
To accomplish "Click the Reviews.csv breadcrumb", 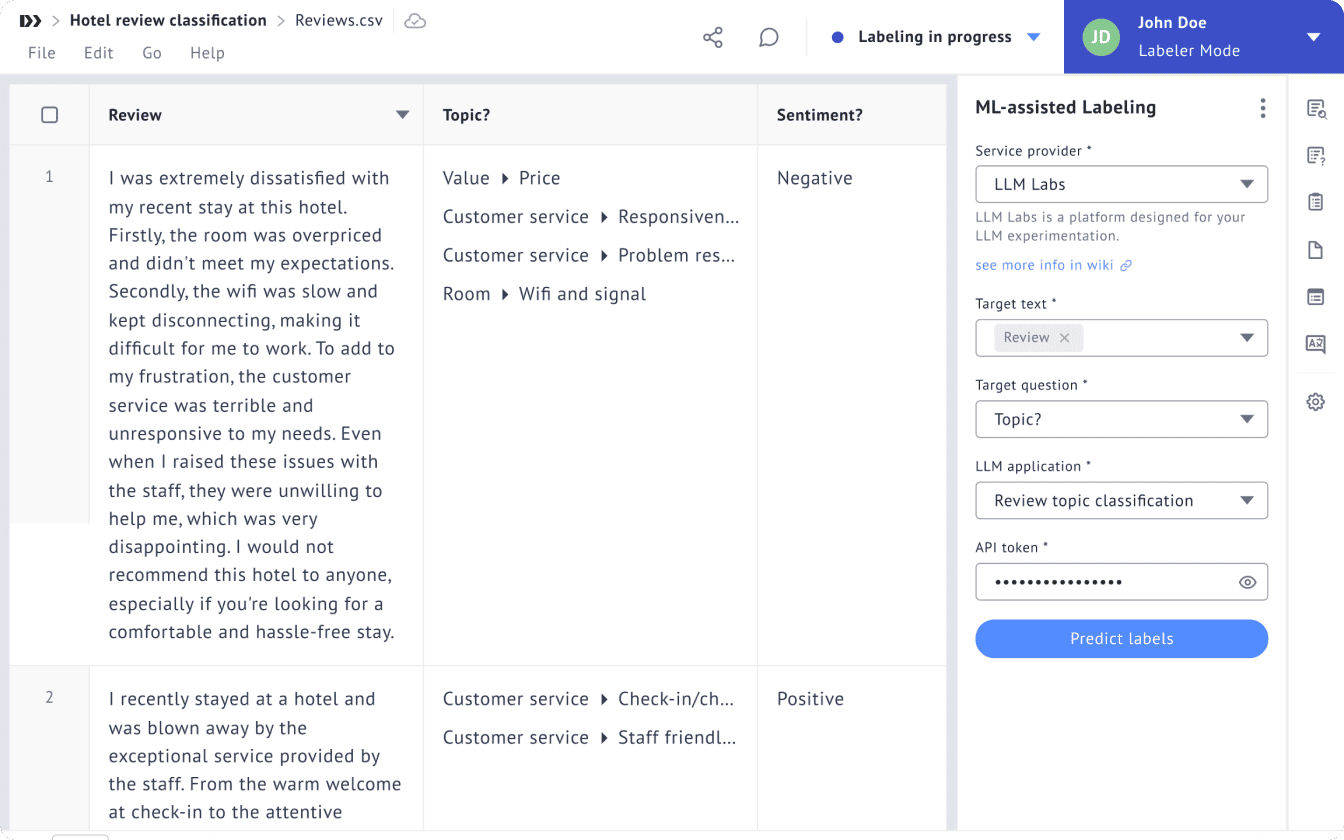I will (339, 21).
